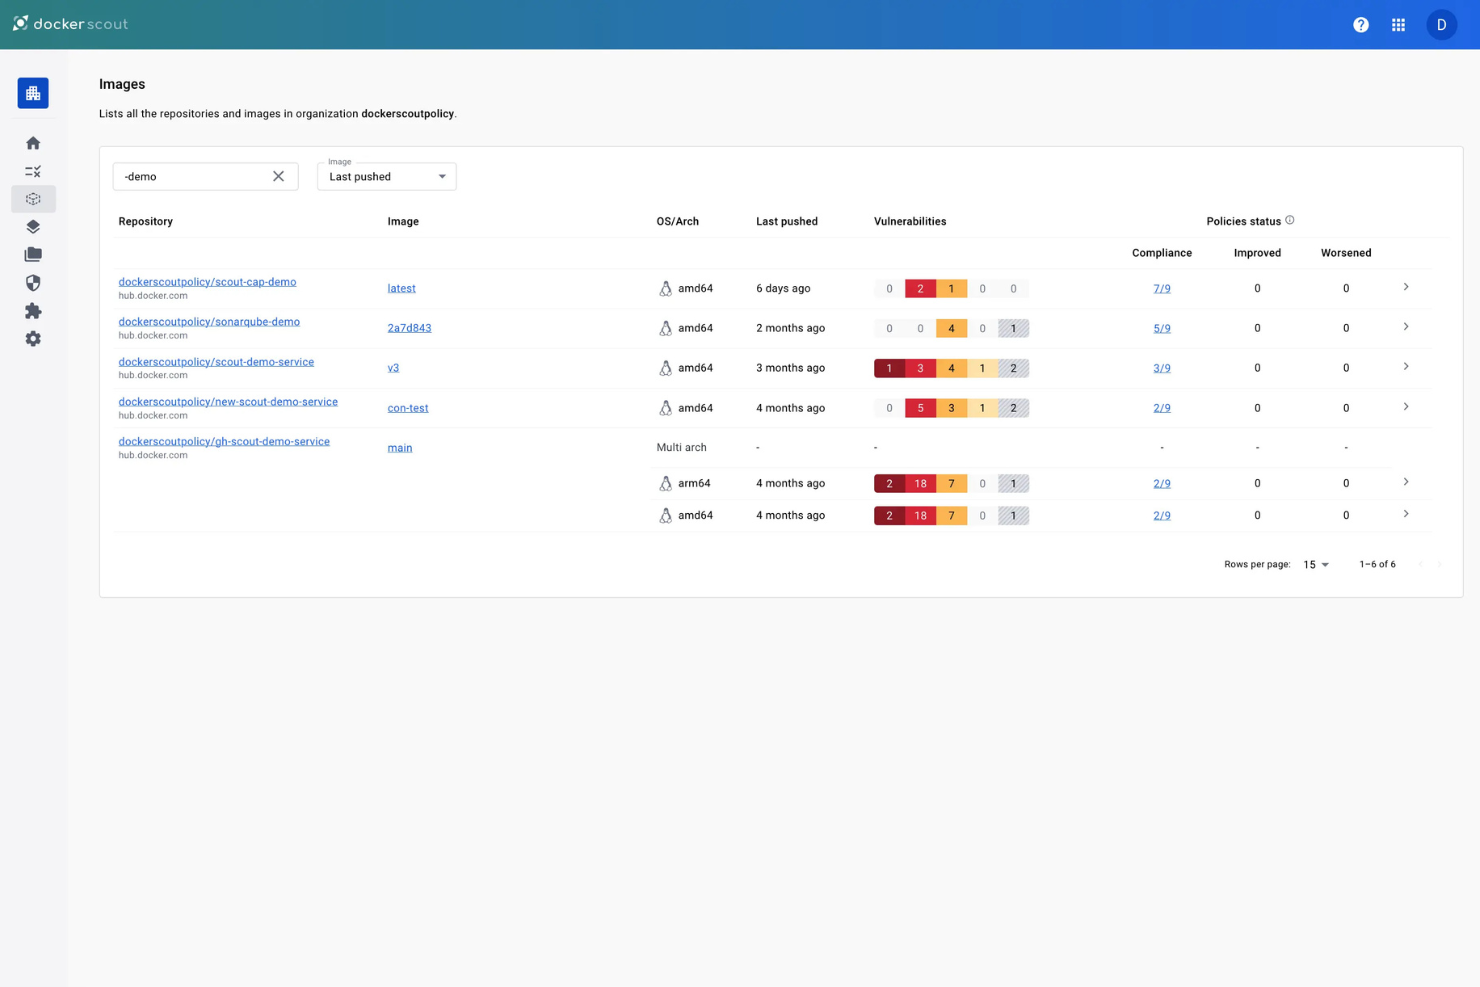Open the Base images layers icon

coord(33,226)
